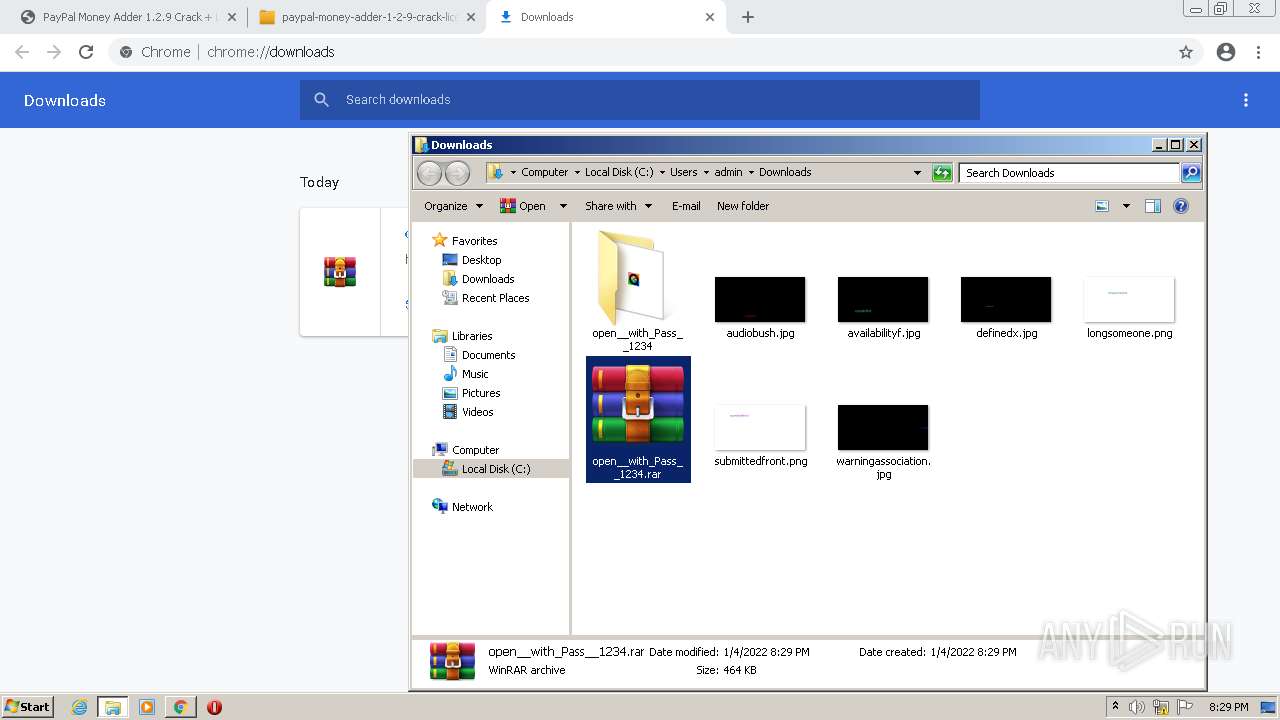Click the Explorer Back navigation button
1280x720 pixels.
click(429, 173)
